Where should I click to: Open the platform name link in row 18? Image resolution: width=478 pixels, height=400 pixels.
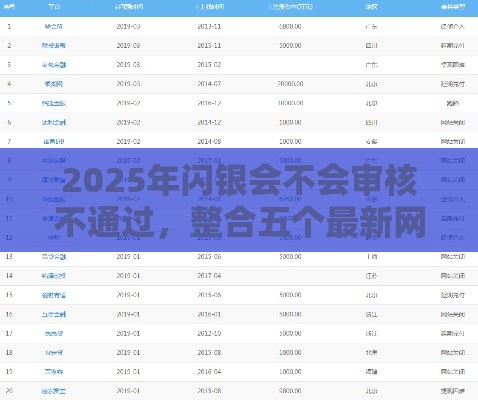(54, 353)
